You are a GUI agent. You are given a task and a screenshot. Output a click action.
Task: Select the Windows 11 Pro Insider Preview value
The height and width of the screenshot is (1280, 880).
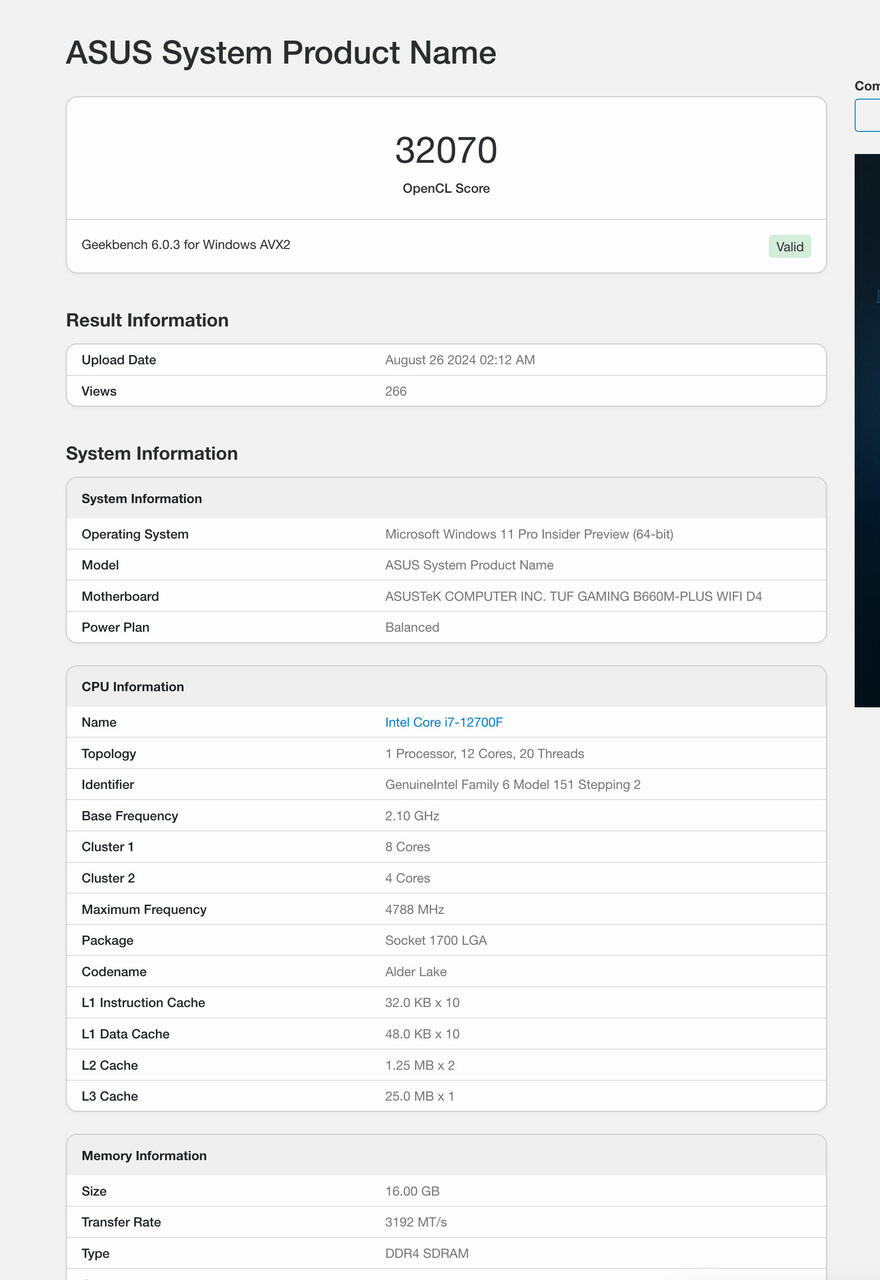point(529,534)
